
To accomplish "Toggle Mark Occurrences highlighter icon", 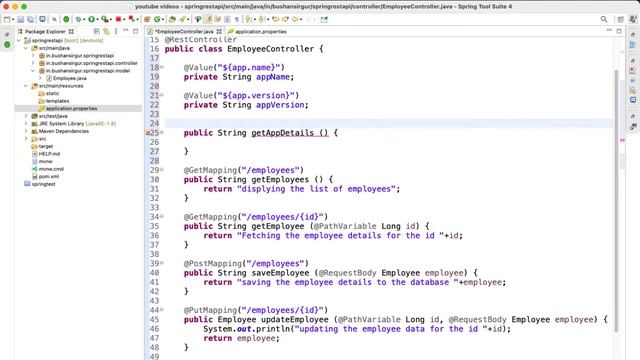I will (208, 19).
